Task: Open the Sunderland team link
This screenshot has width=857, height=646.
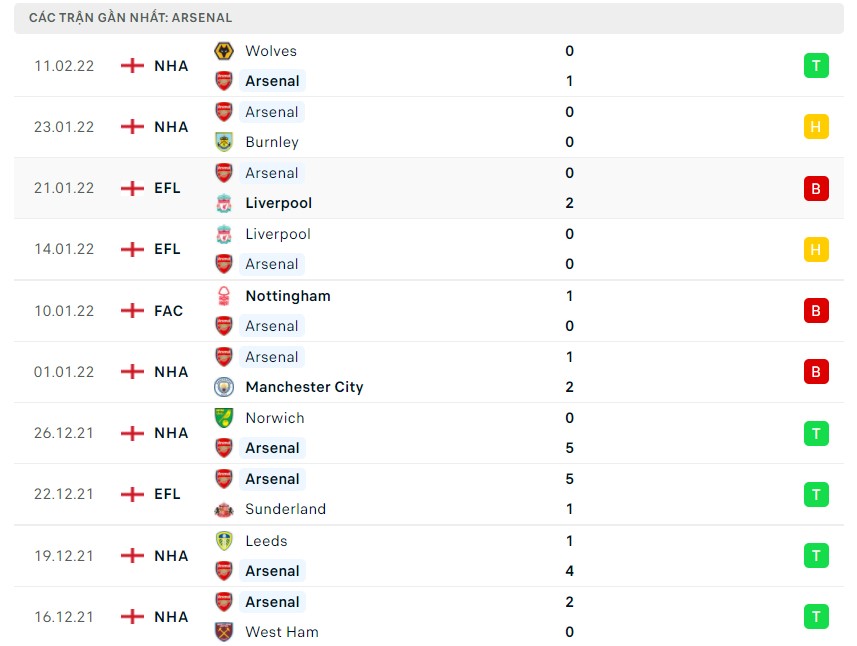Action: (x=285, y=509)
